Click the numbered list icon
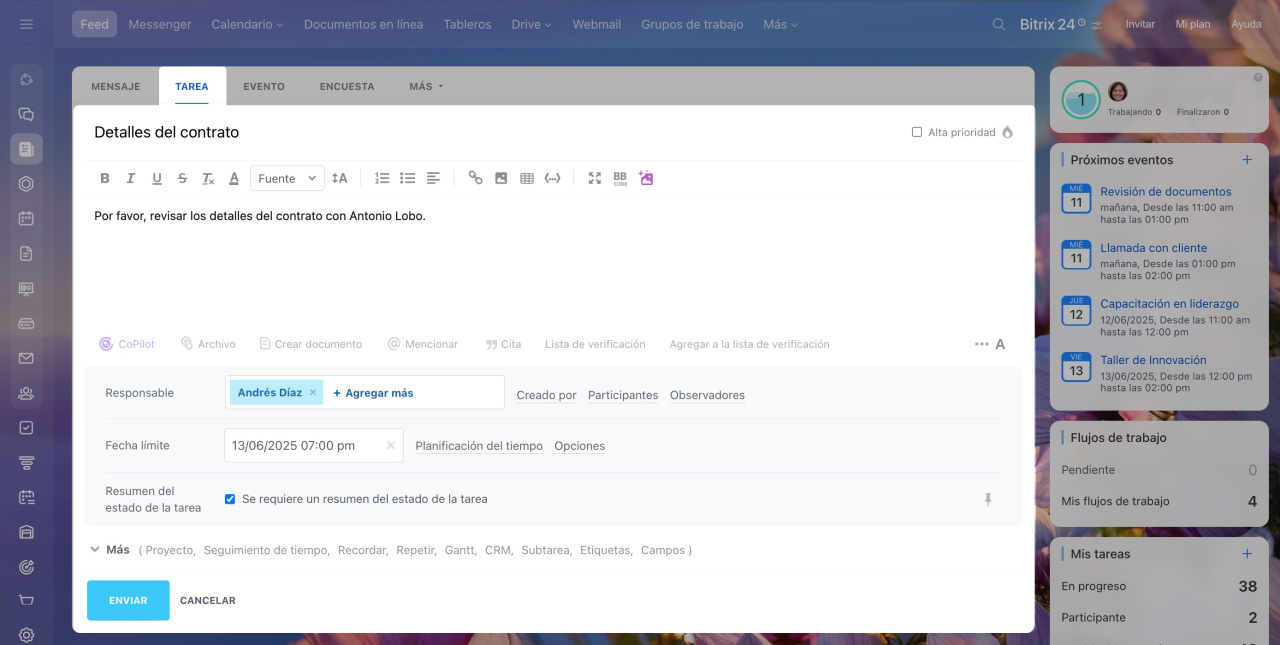Viewport: 1280px width, 645px height. (382, 178)
